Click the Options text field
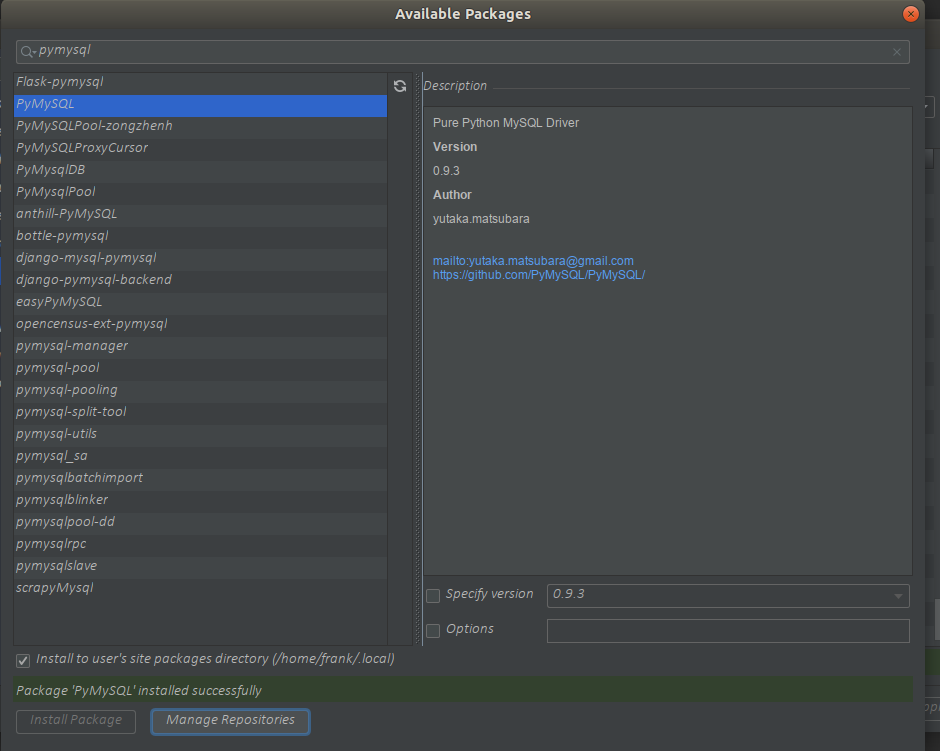 tap(728, 631)
